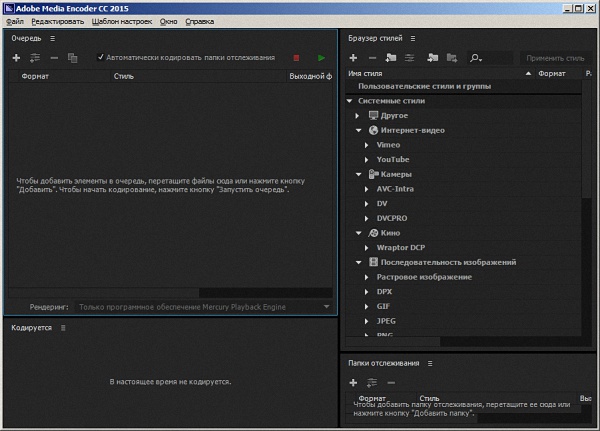Expand the Другое category
This screenshot has width=600, height=431.
[357, 116]
